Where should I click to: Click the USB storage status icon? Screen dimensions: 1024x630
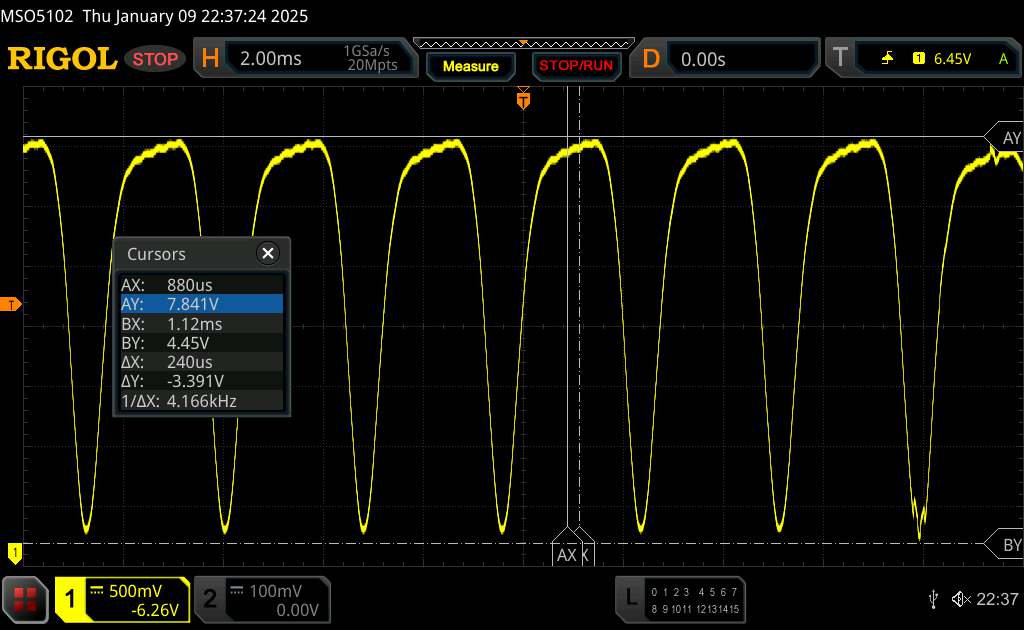[x=933, y=598]
